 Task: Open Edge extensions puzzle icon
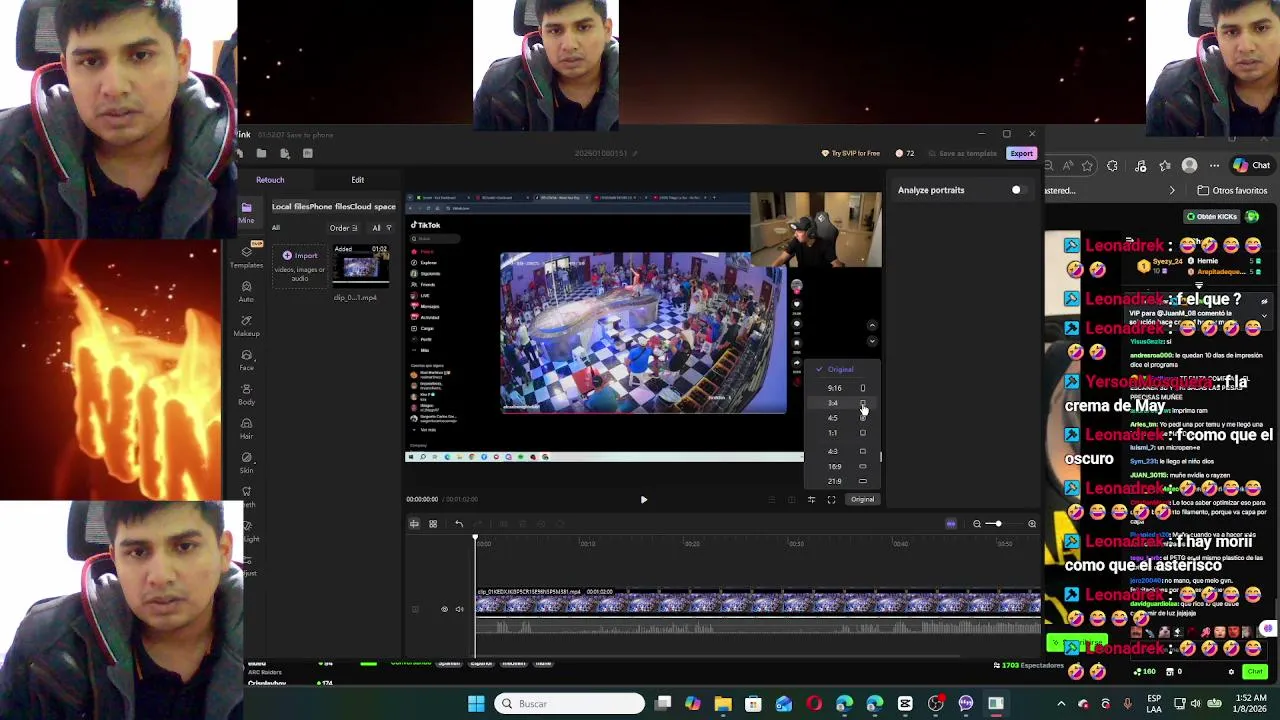pos(1112,165)
